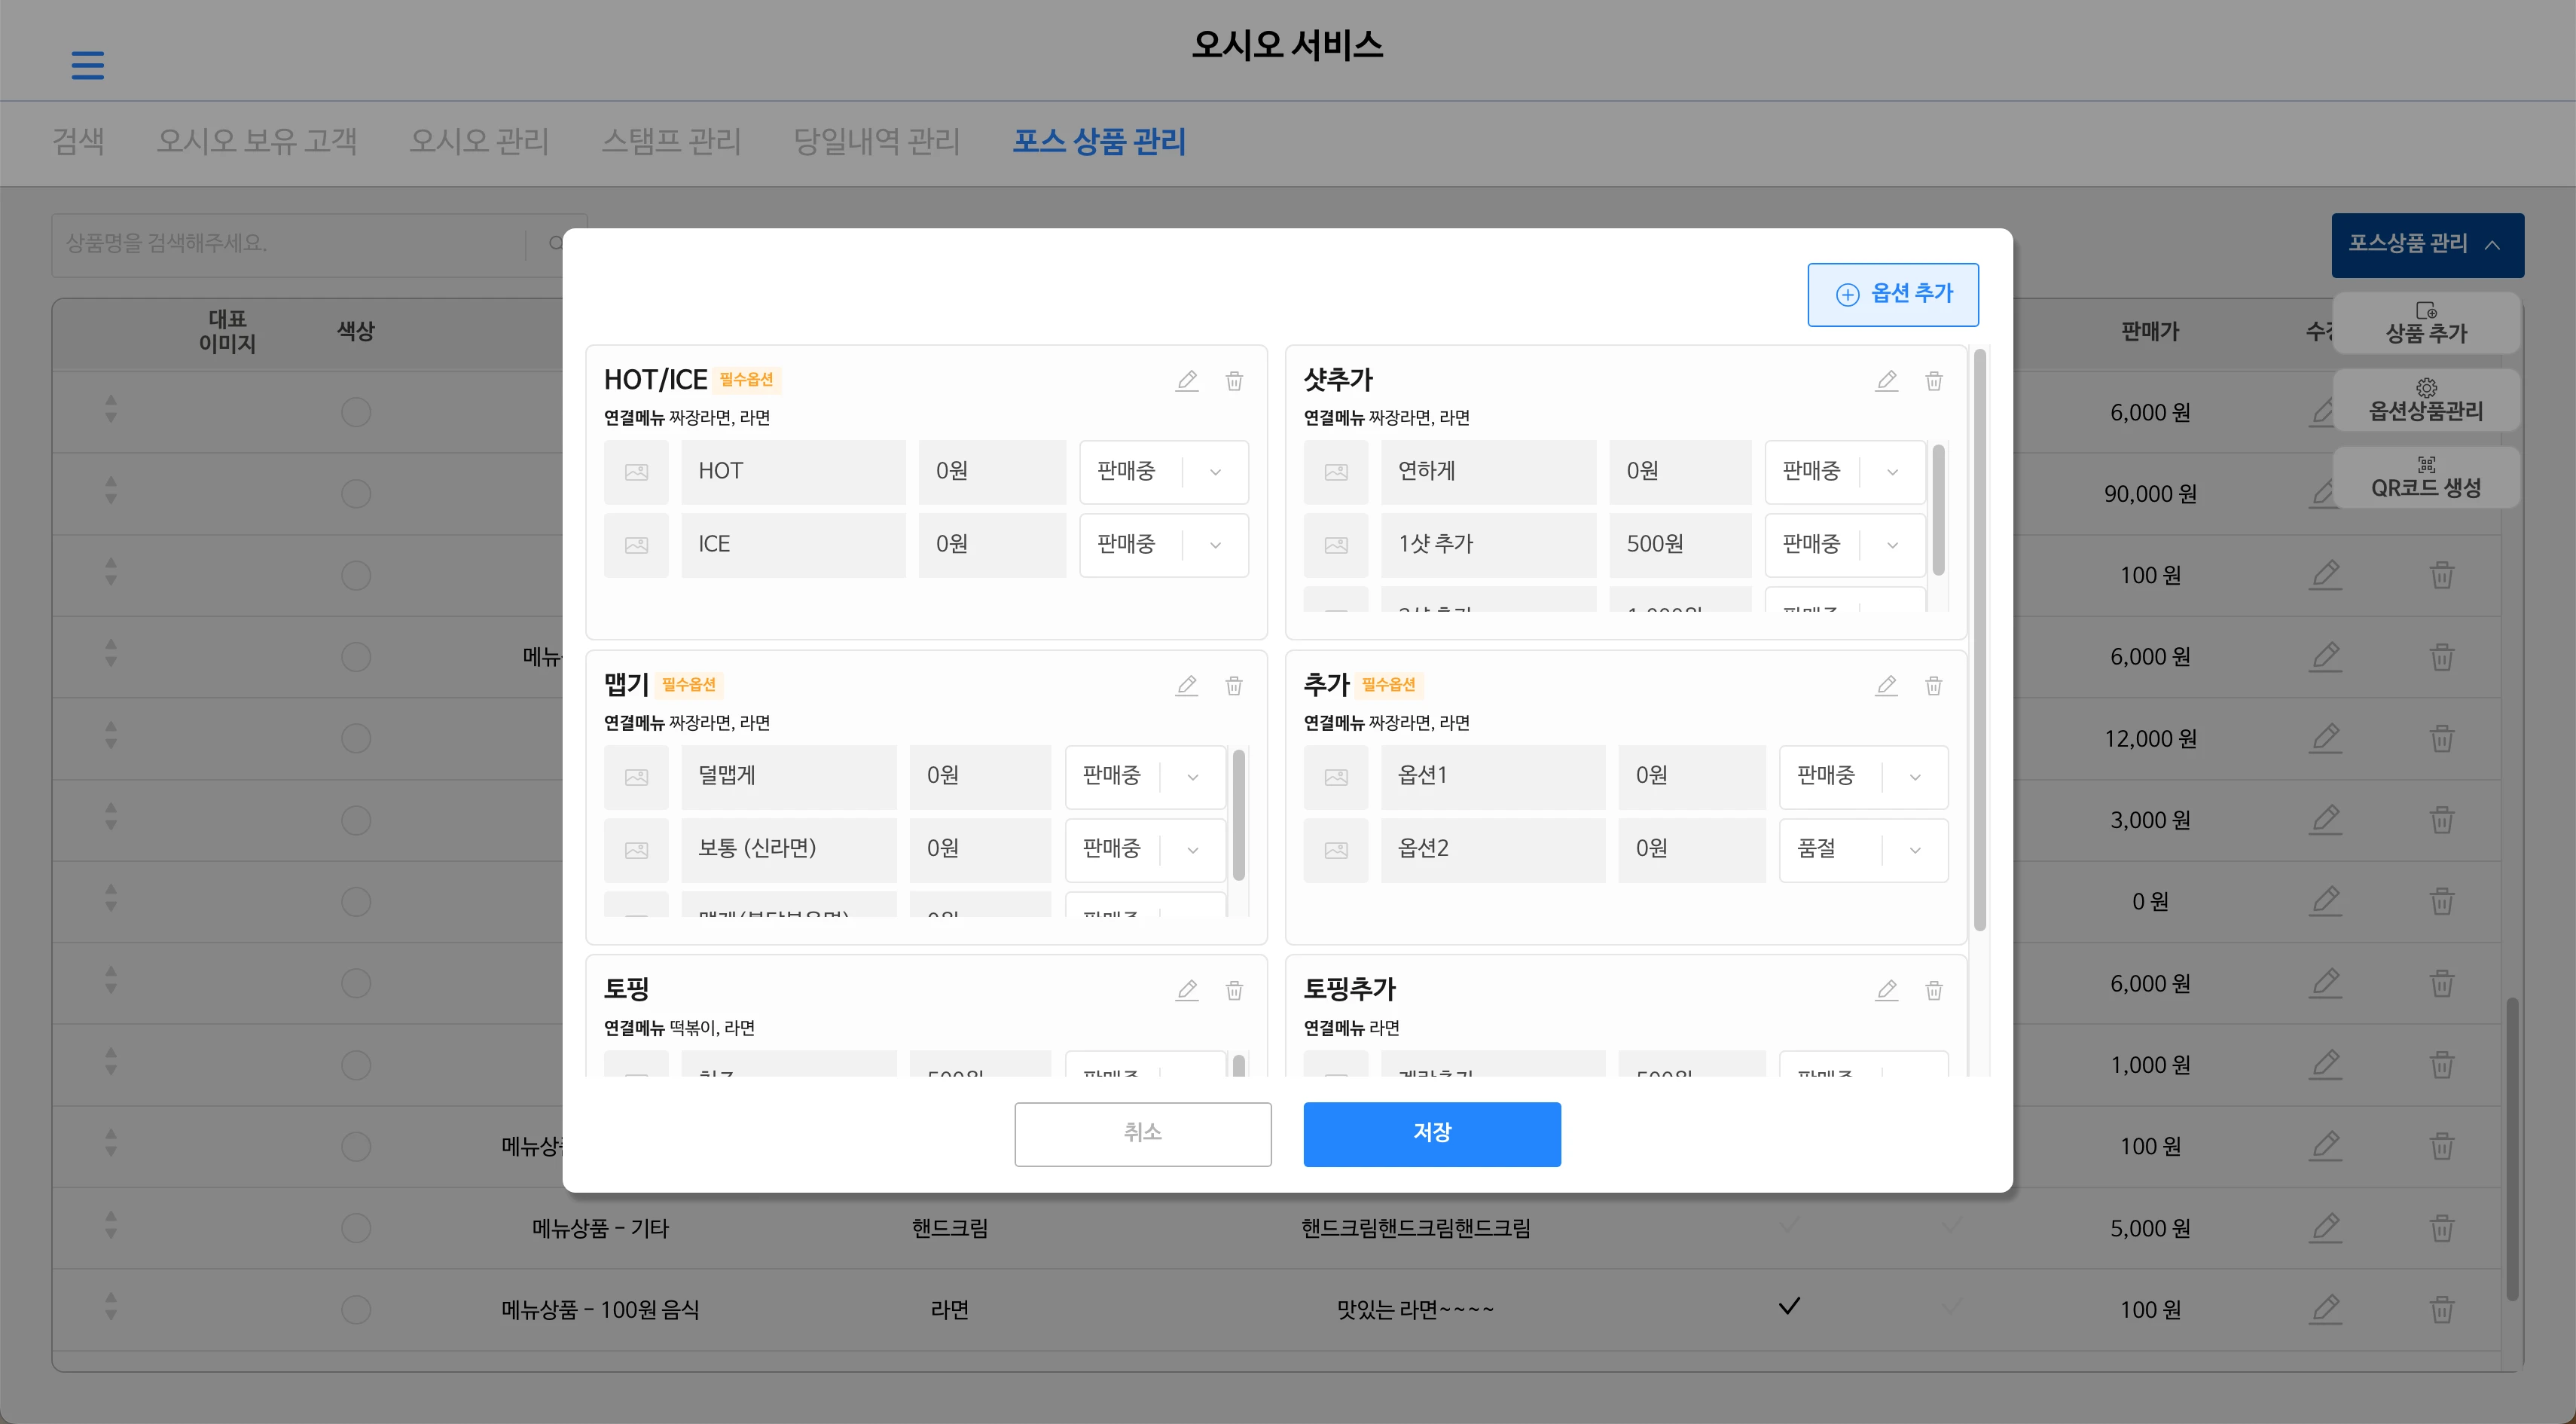Delete the 샷추가 option group

coord(1934,381)
